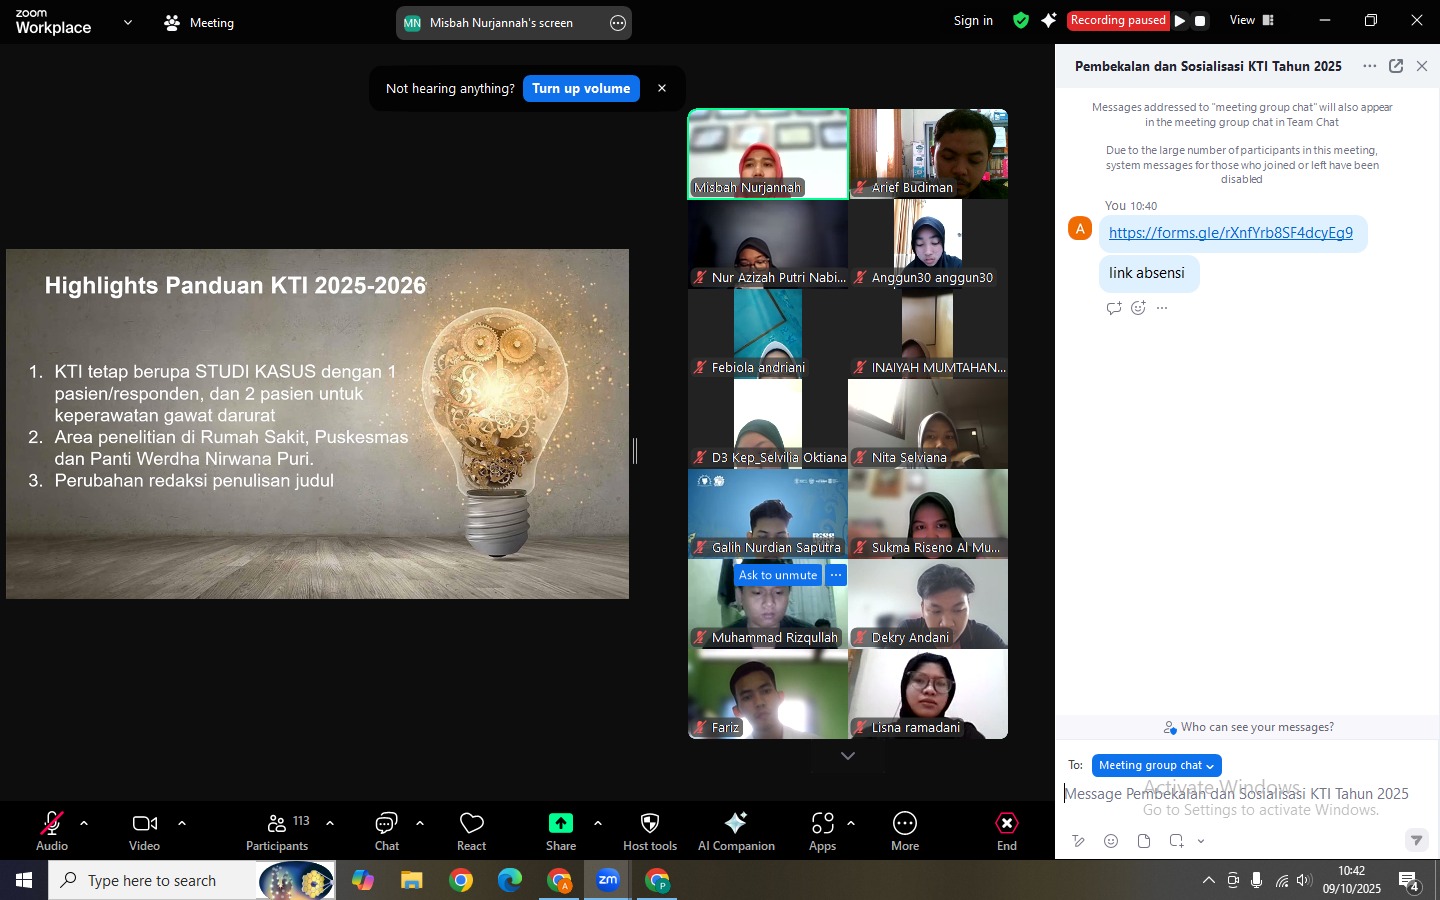Click the Turn up volume button
The width and height of the screenshot is (1440, 900).
[581, 89]
